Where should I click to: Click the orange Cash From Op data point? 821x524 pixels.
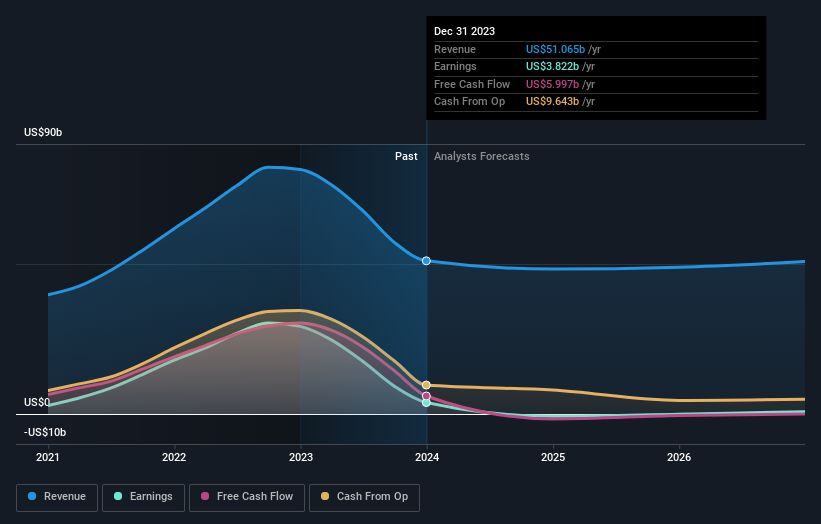[x=426, y=385]
